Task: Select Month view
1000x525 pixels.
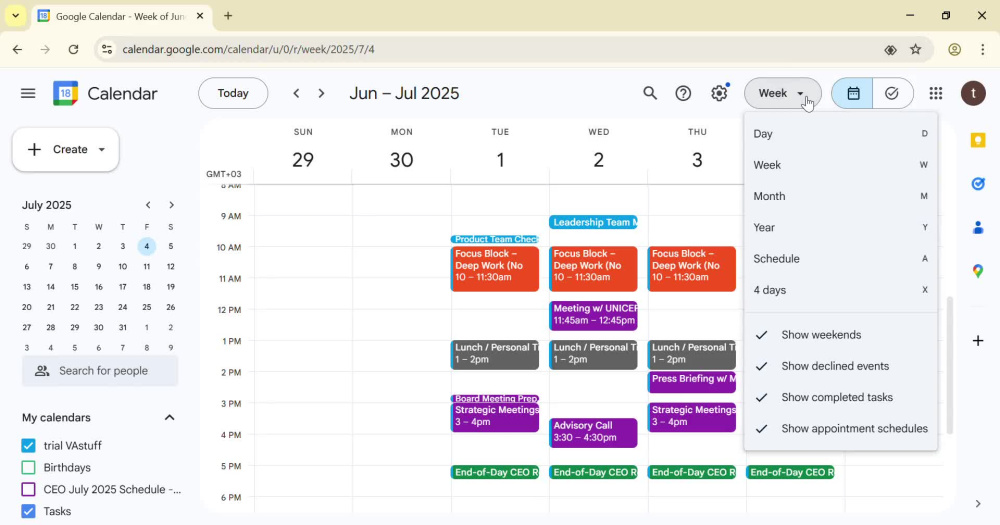Action: tap(841, 196)
